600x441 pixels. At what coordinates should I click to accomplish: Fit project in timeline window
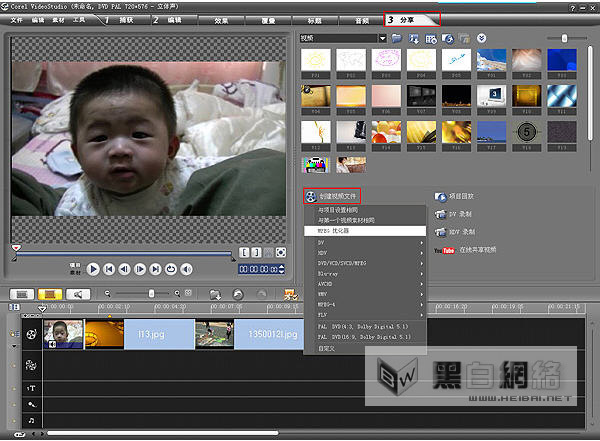pos(188,293)
